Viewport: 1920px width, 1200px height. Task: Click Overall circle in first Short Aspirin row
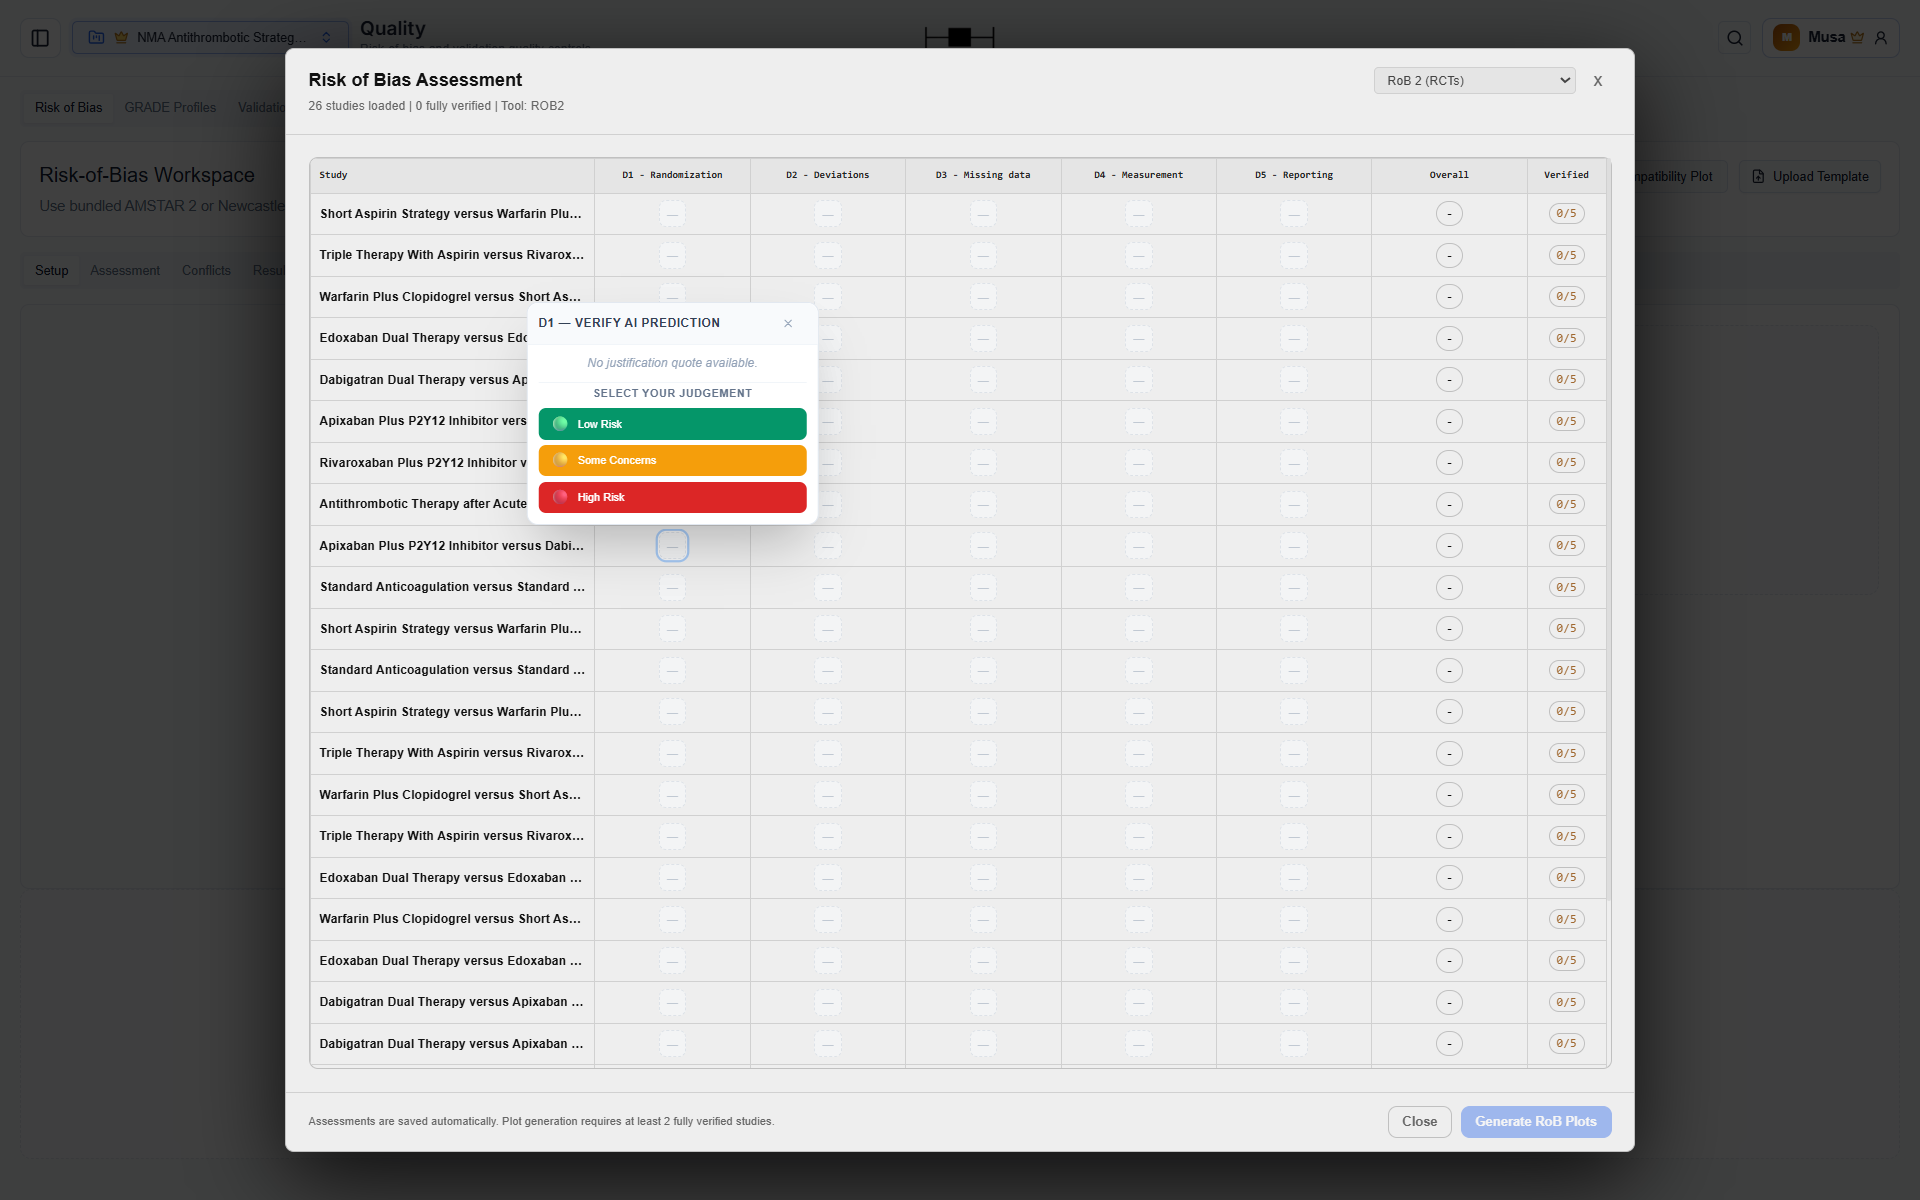(x=1449, y=214)
